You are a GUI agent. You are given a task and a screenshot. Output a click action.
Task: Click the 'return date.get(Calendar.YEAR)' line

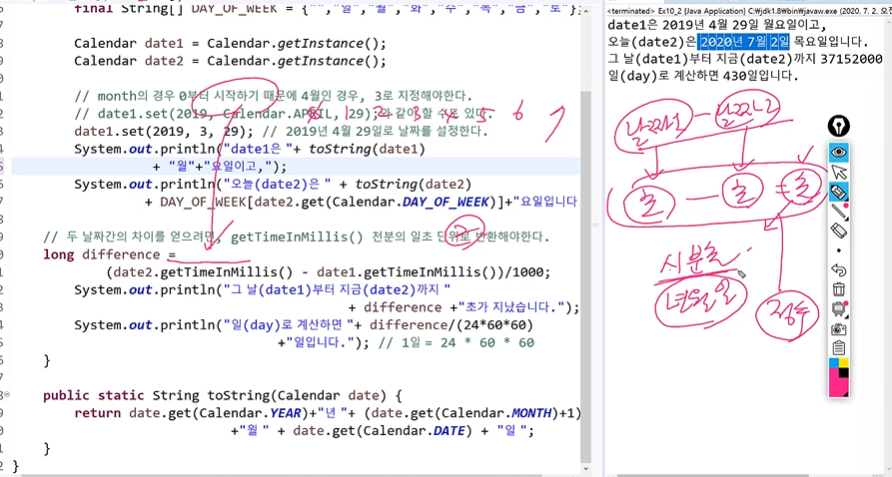[328, 413]
